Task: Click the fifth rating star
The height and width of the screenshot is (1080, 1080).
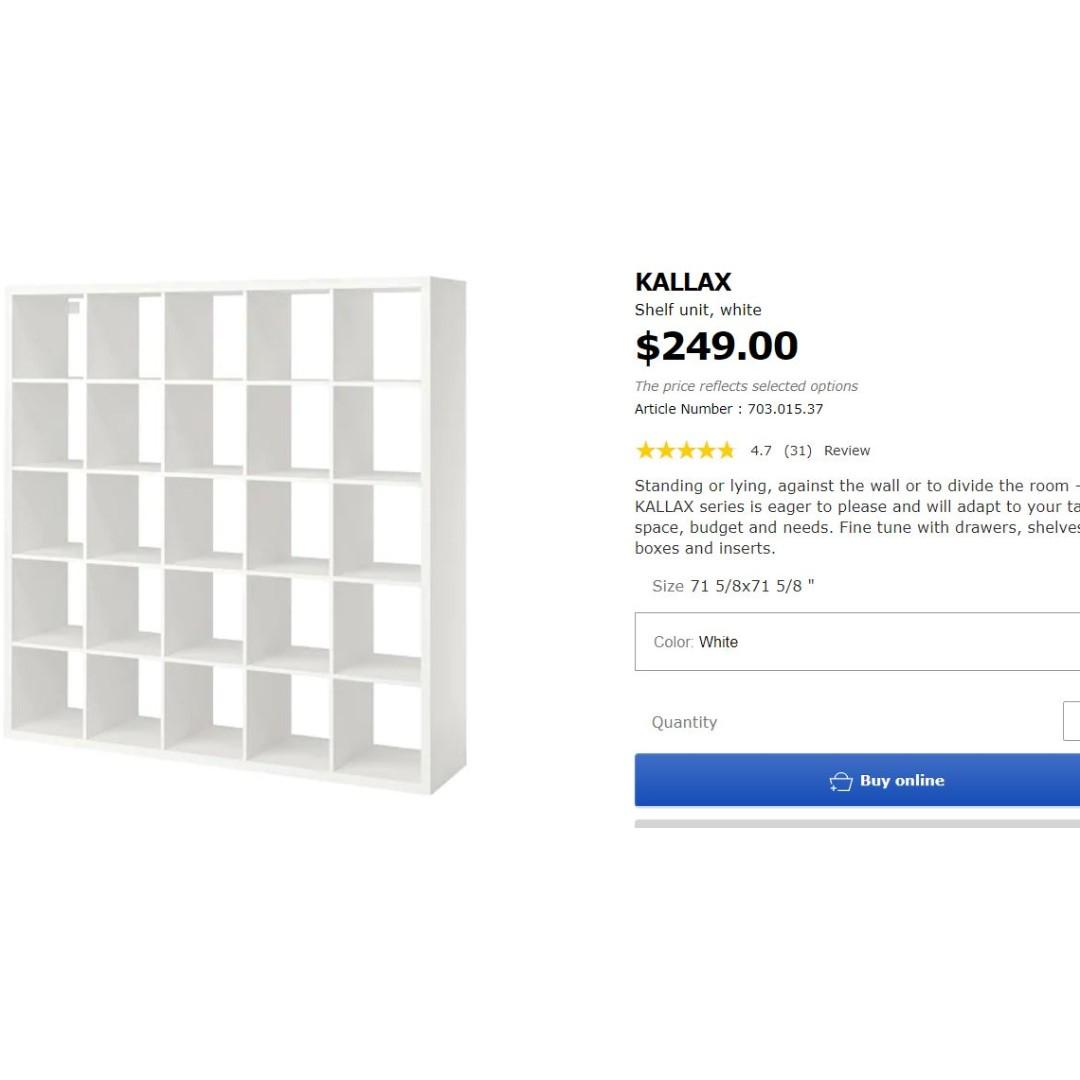Action: pyautogui.click(x=727, y=450)
